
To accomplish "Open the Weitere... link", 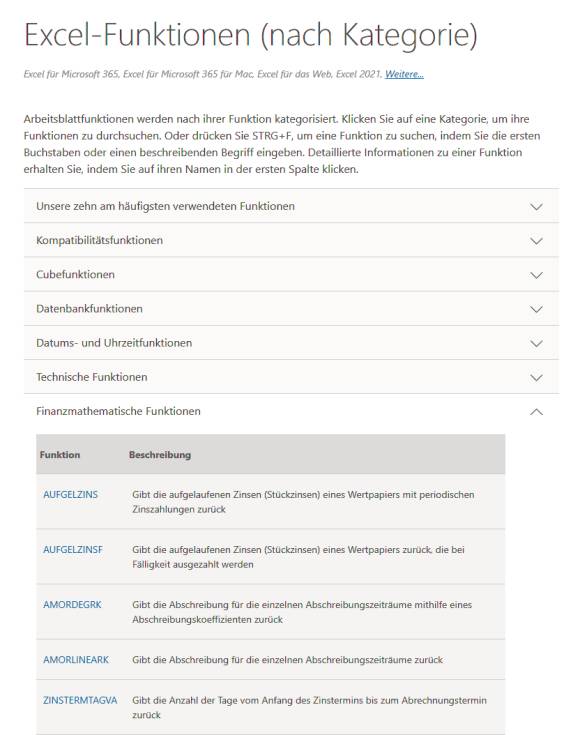I will (404, 74).
